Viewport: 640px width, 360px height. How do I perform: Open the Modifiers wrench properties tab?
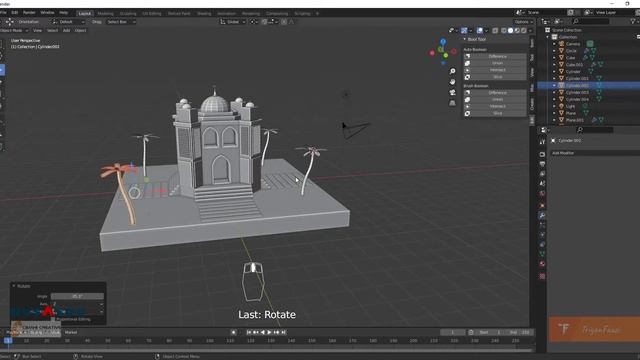coord(542,216)
